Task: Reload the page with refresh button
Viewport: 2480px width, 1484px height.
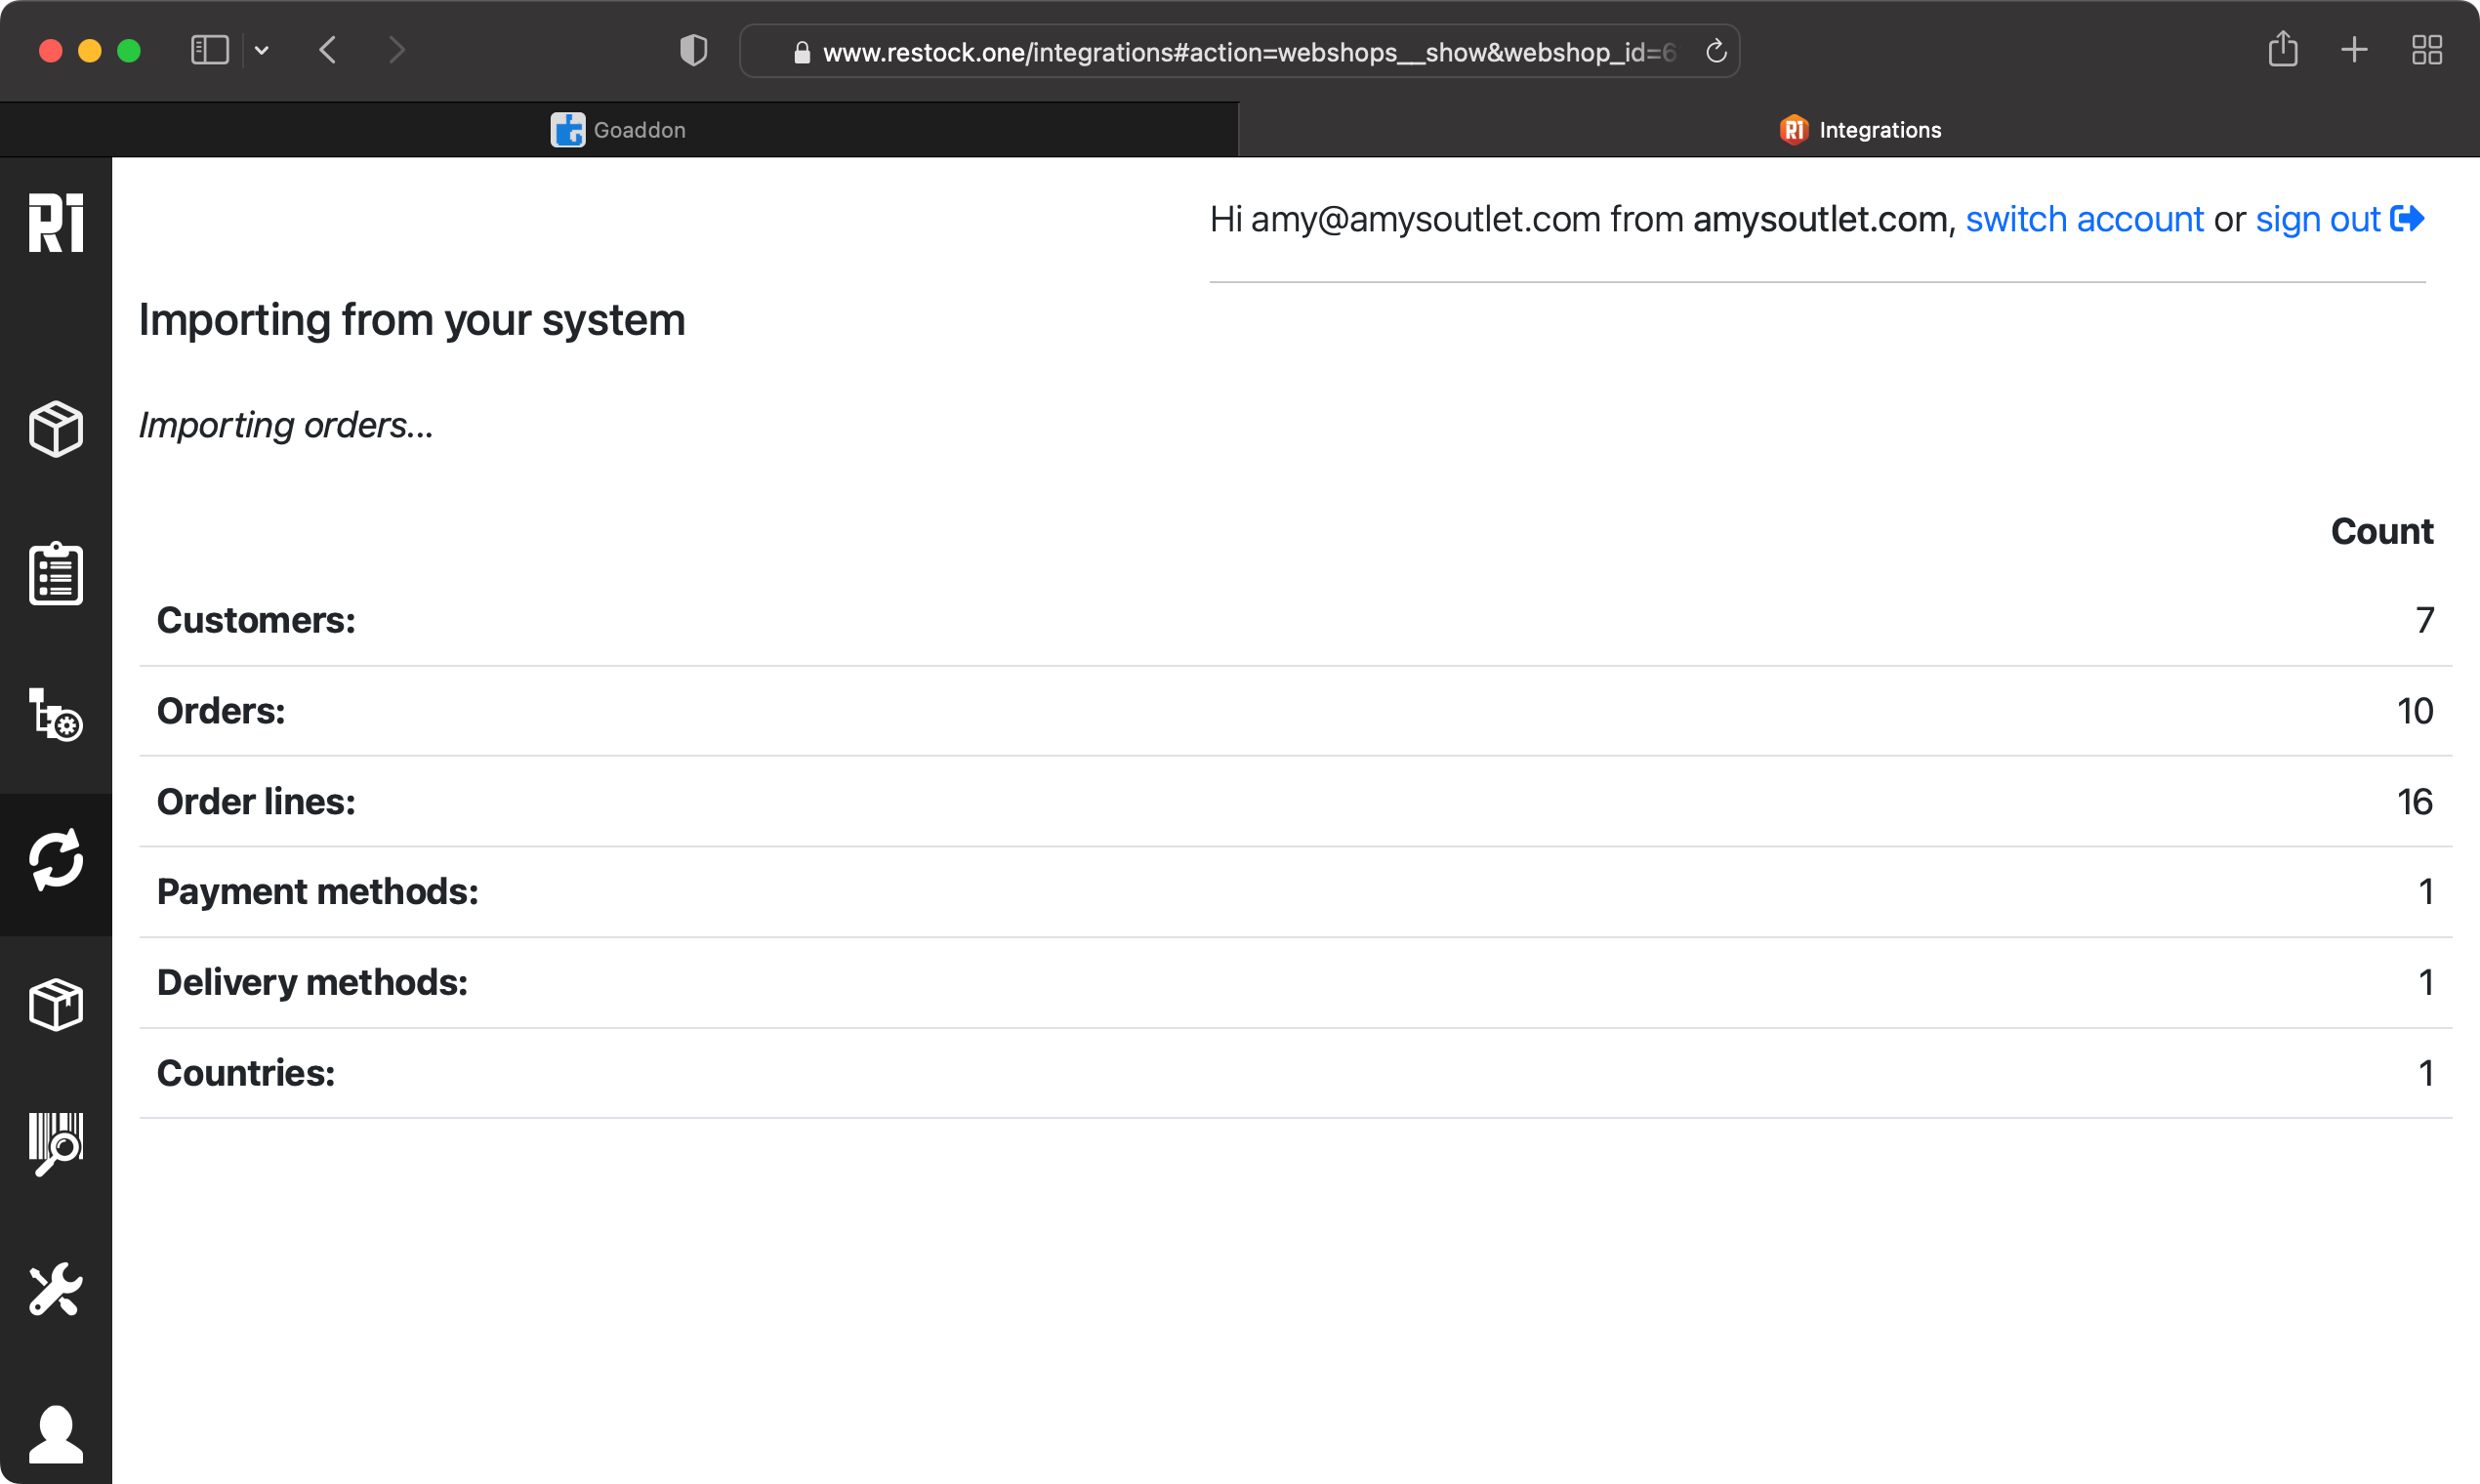Action: [1716, 51]
